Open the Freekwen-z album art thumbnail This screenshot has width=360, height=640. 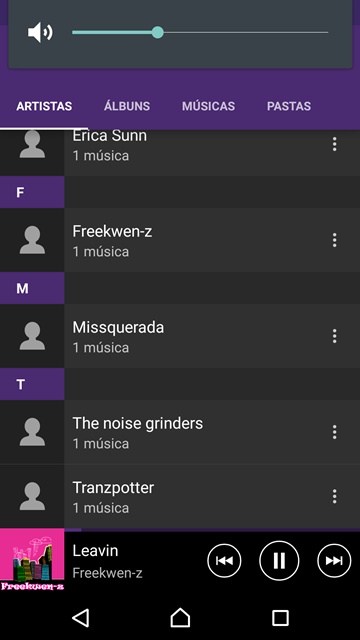pyautogui.click(x=32, y=560)
